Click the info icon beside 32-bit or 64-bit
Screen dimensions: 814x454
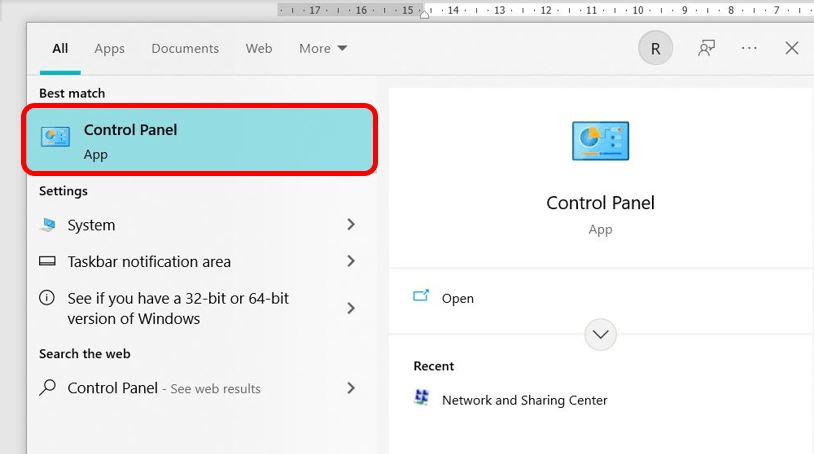47,298
